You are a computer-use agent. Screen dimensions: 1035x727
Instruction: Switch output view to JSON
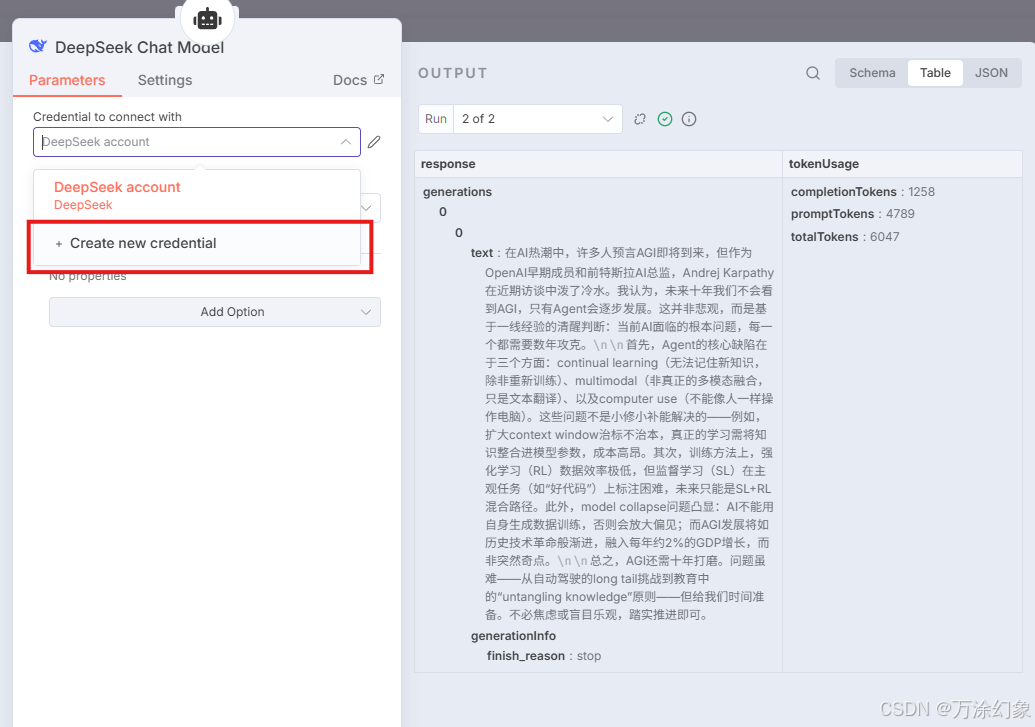pyautogui.click(x=991, y=73)
